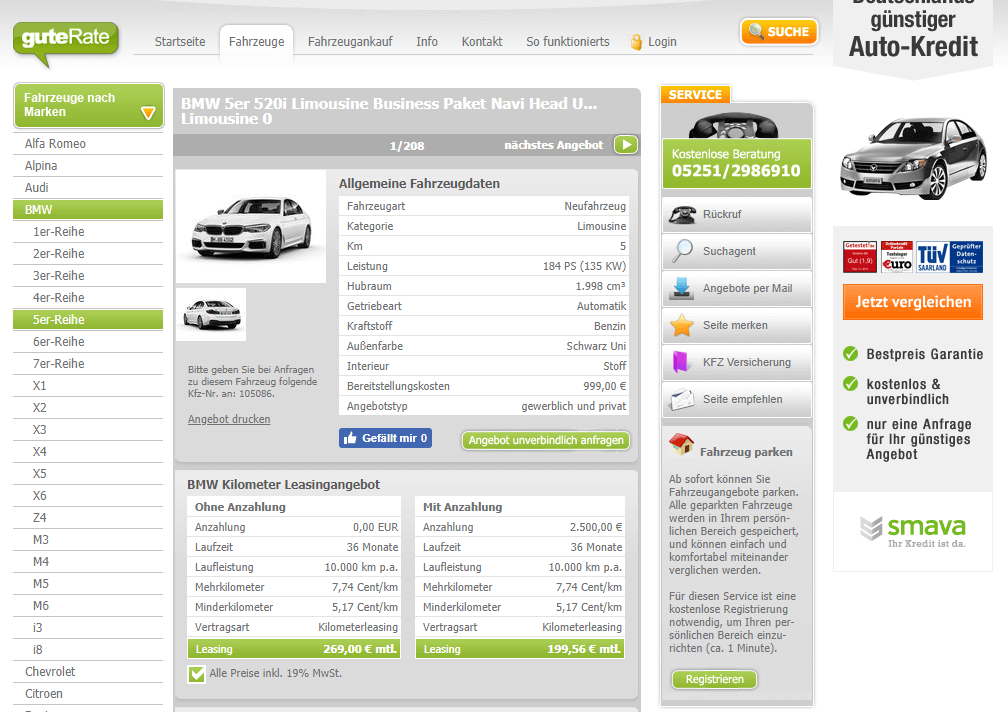Screen dimensions: 1008x712
Task: Open the Kontakt menu item
Action: (x=482, y=42)
